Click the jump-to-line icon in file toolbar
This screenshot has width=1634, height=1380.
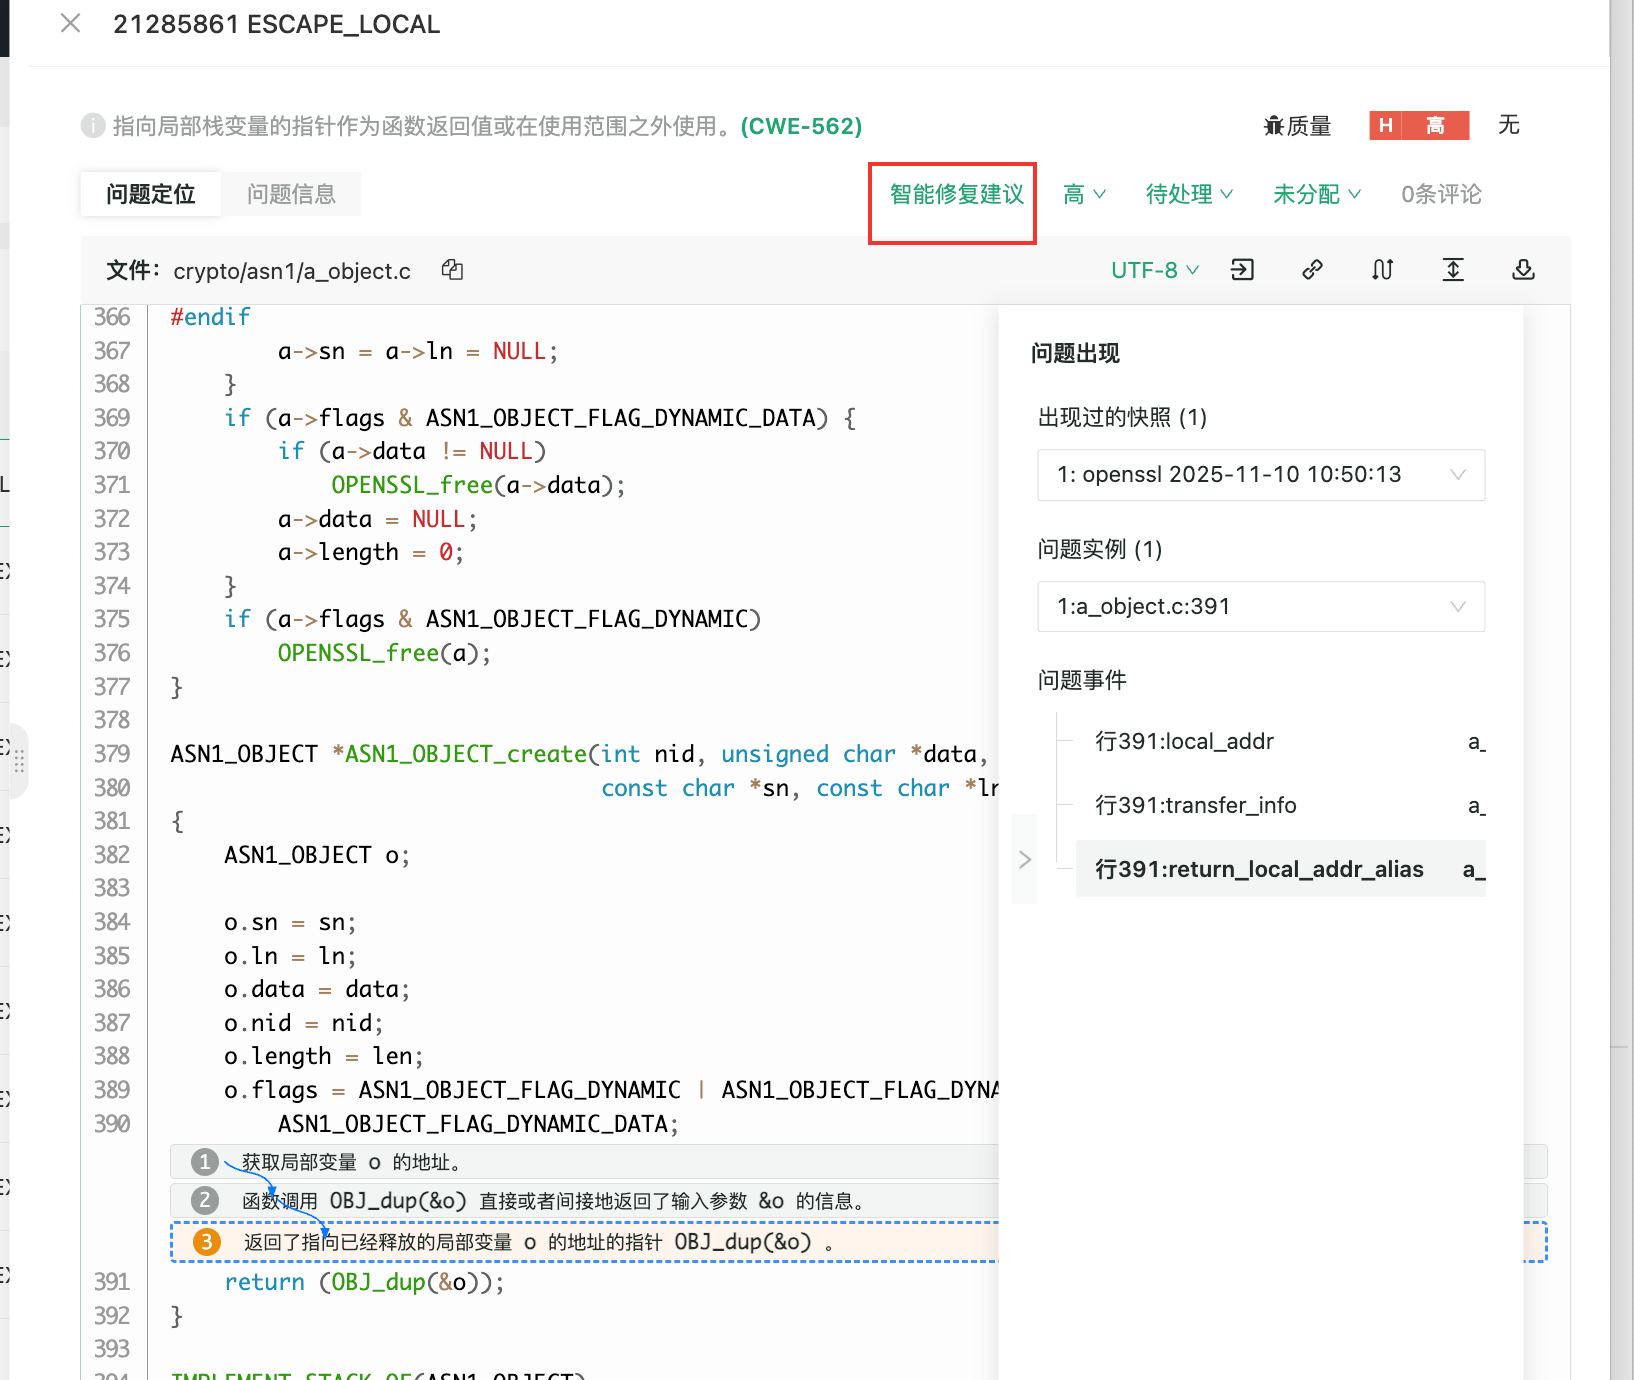pyautogui.click(x=1242, y=270)
